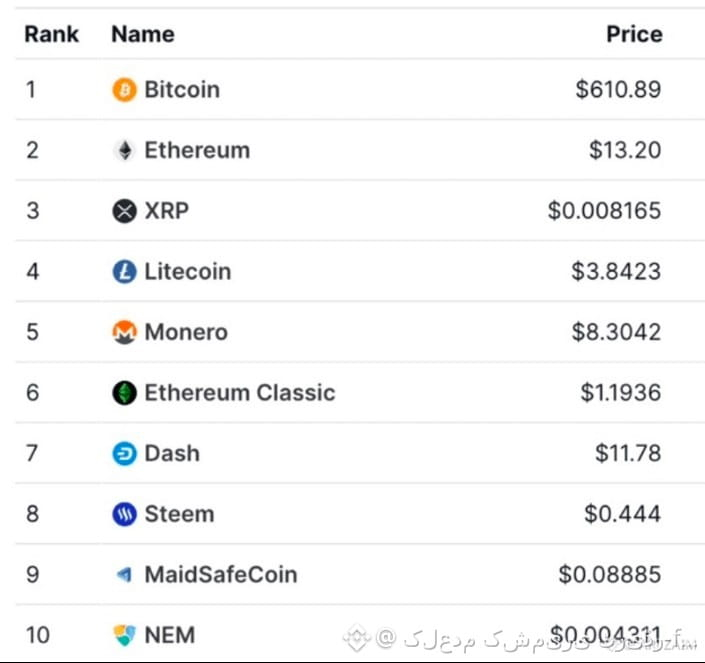Select the Dash price $11.78

(628, 454)
